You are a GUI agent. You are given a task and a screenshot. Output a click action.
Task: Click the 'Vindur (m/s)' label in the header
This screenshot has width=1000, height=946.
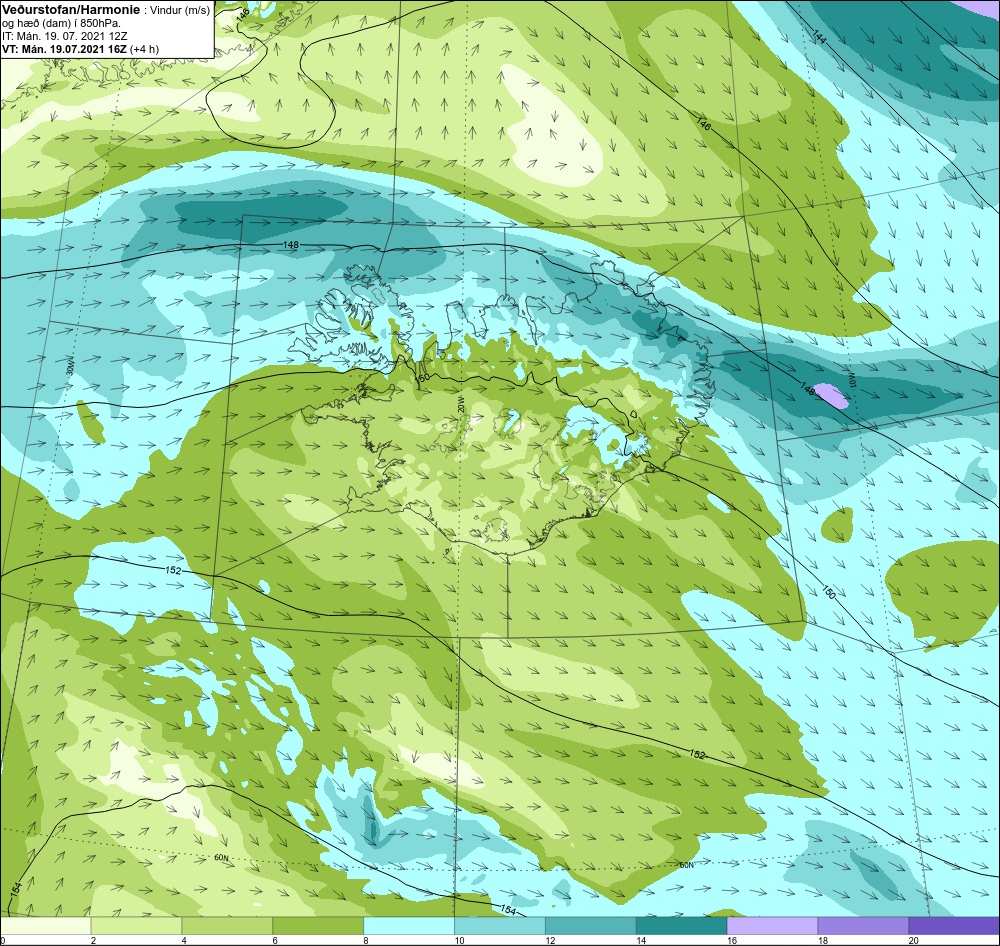click(179, 11)
